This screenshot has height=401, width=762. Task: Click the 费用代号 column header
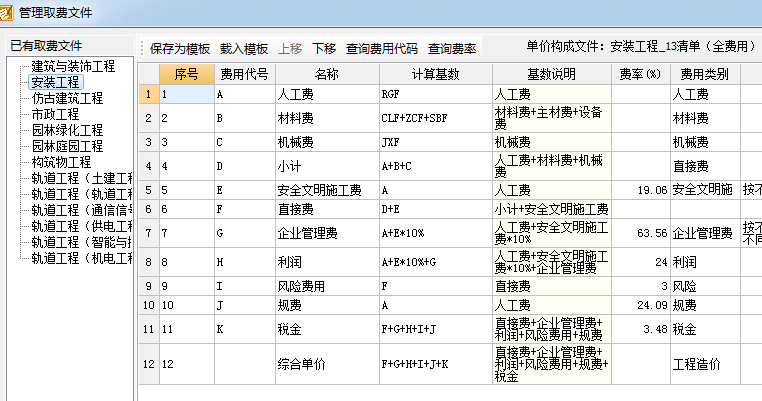pyautogui.click(x=244, y=74)
